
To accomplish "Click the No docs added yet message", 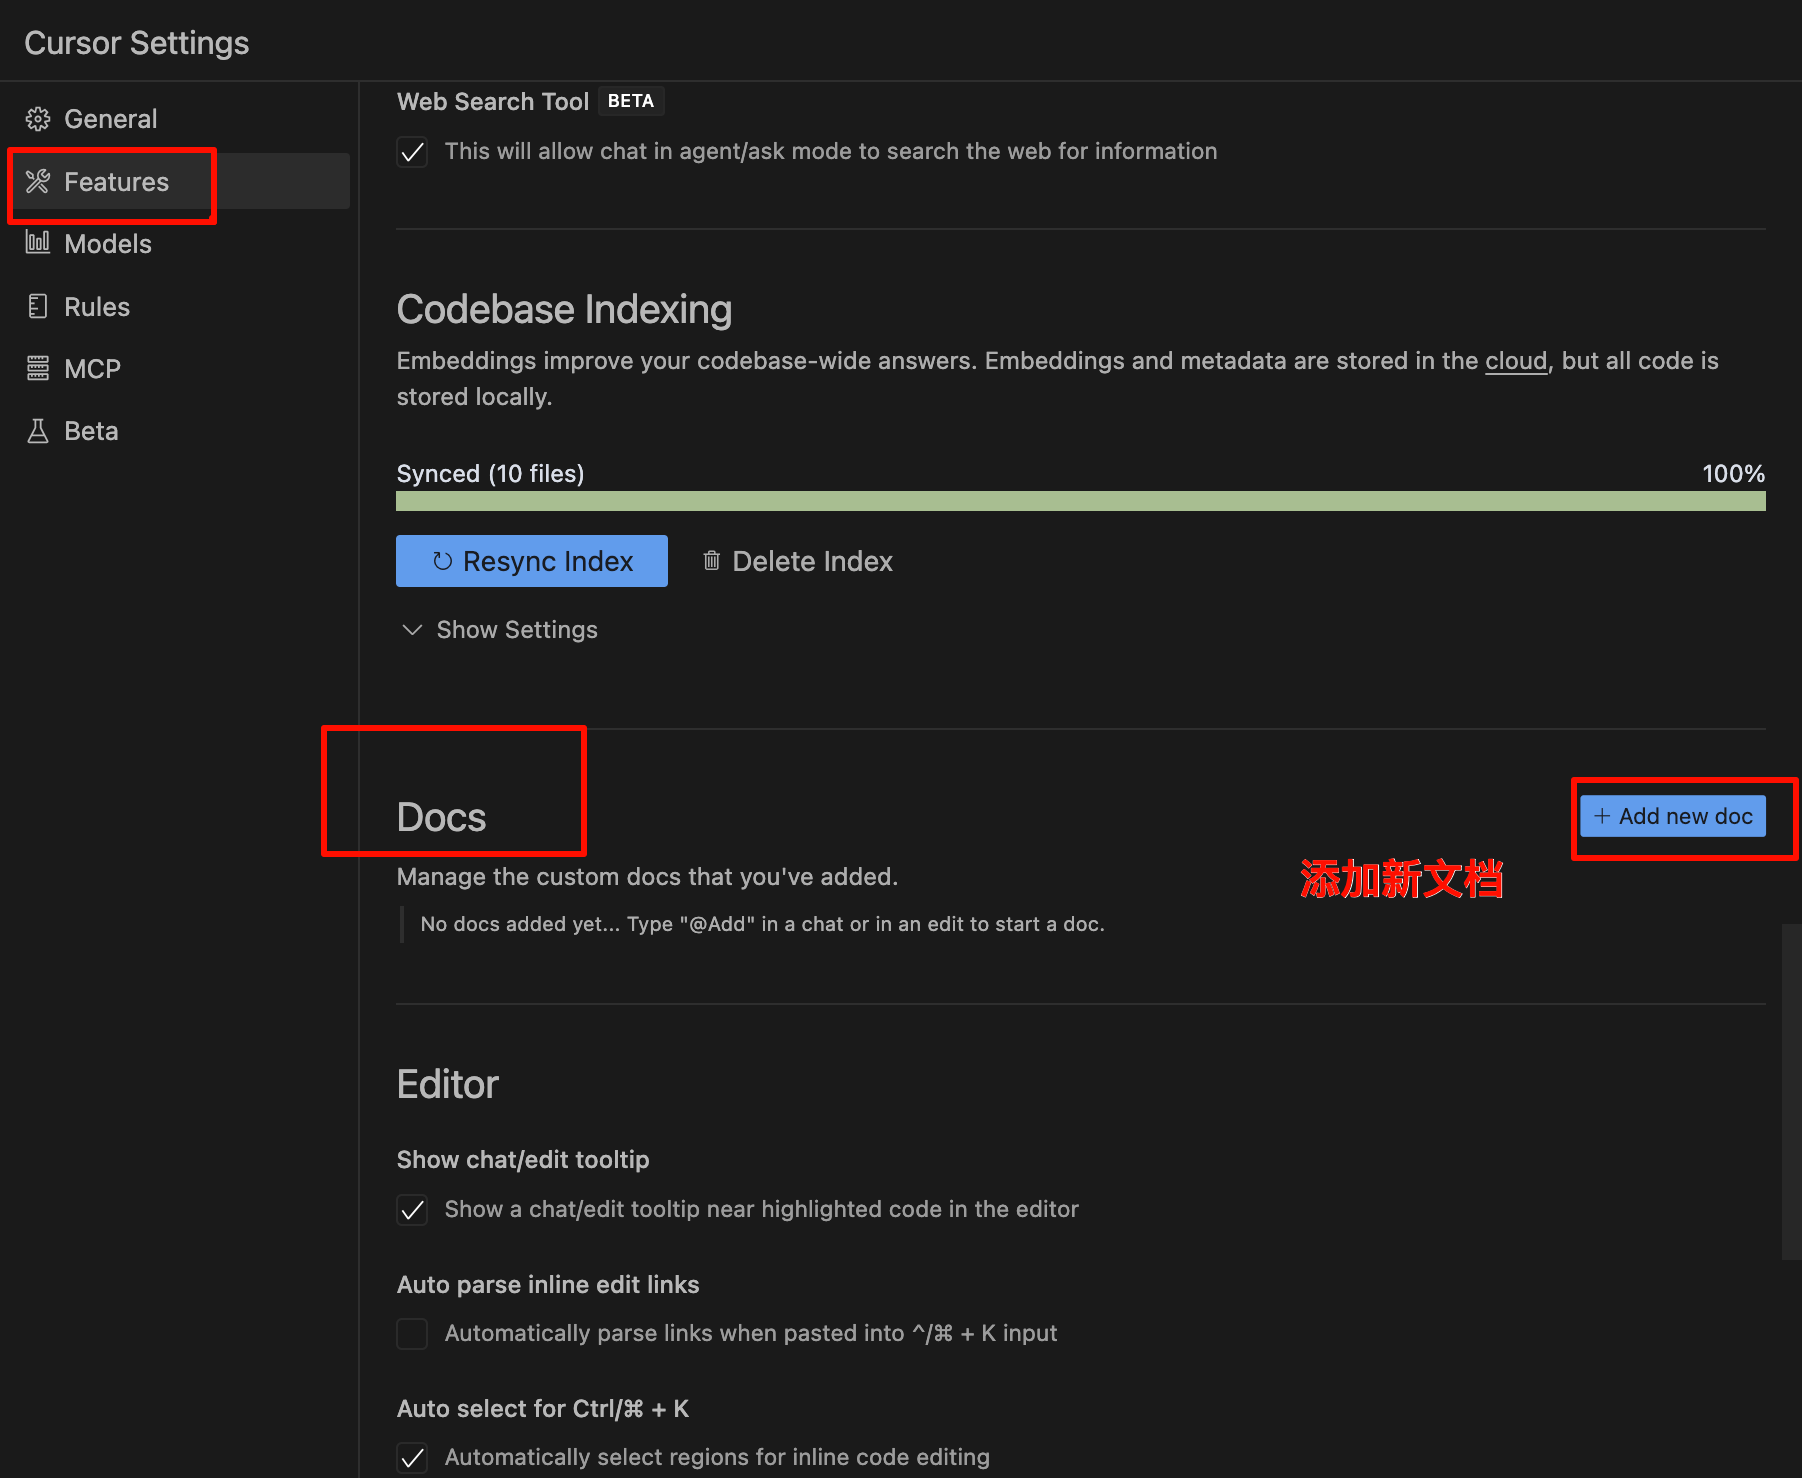I will tap(762, 924).
